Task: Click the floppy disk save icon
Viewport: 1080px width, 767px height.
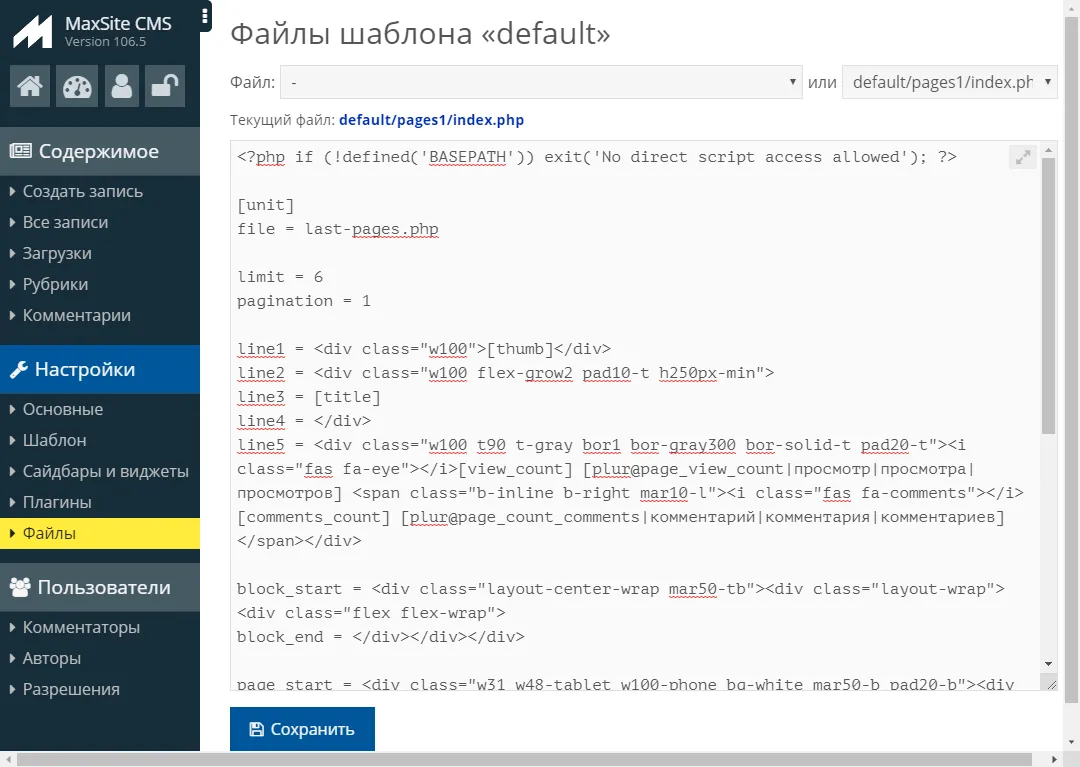Action: point(257,729)
